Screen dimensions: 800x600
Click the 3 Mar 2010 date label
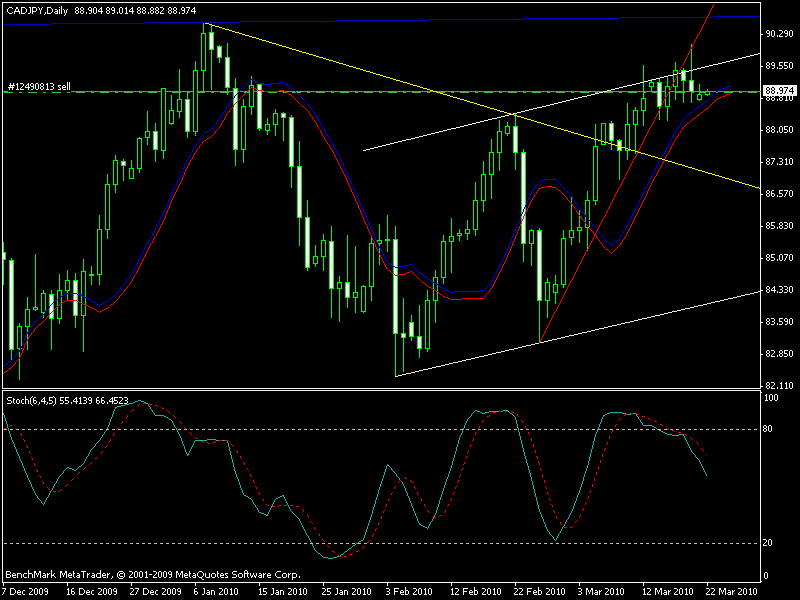point(601,592)
